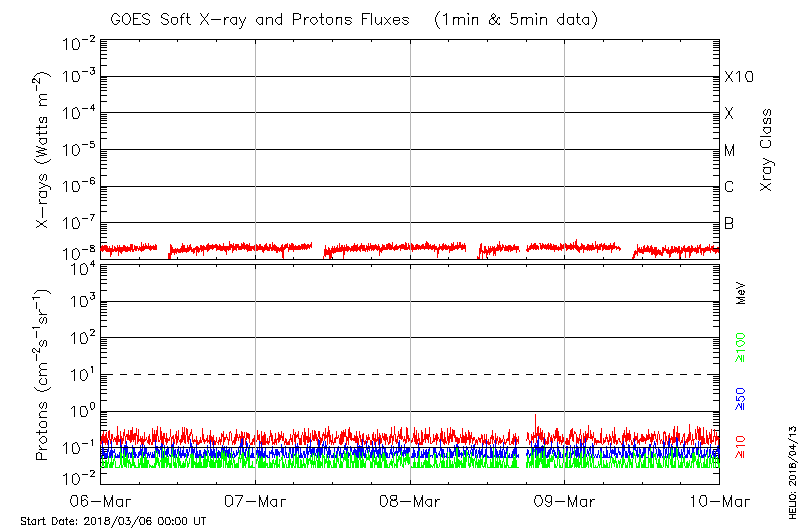The width and height of the screenshot is (800, 530).
Task: Select the C flare class label
Action: (x=729, y=187)
